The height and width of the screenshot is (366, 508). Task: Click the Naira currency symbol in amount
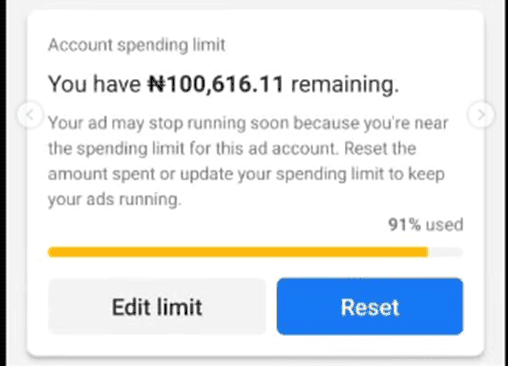click(x=157, y=84)
